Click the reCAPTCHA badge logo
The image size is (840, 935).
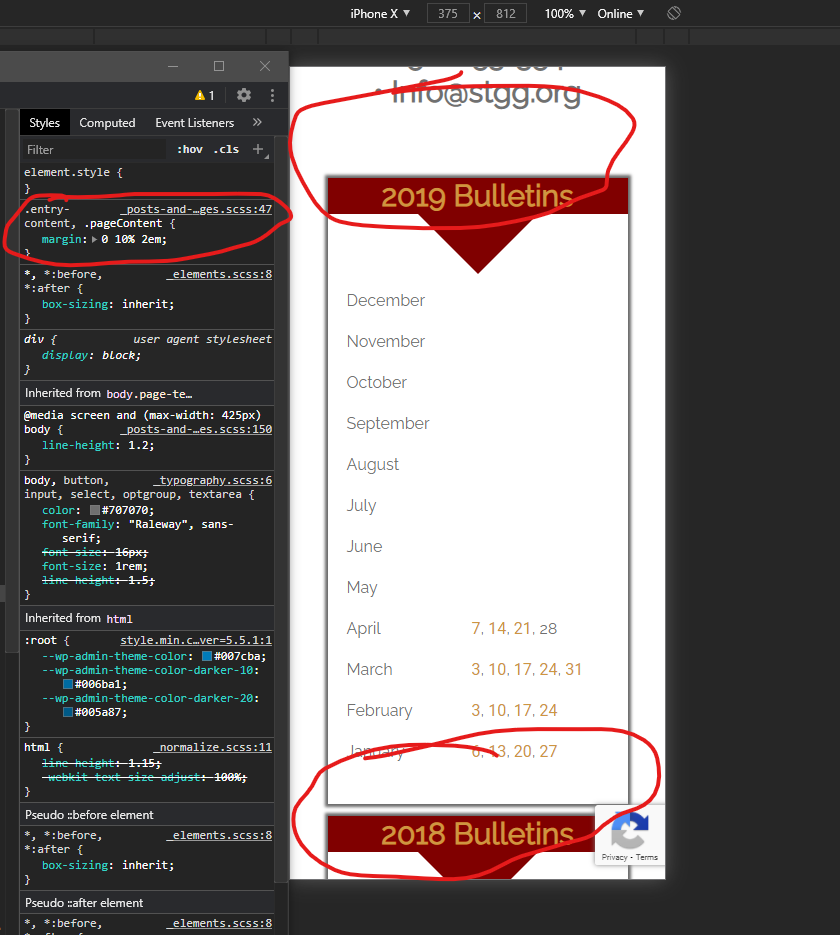pos(629,830)
